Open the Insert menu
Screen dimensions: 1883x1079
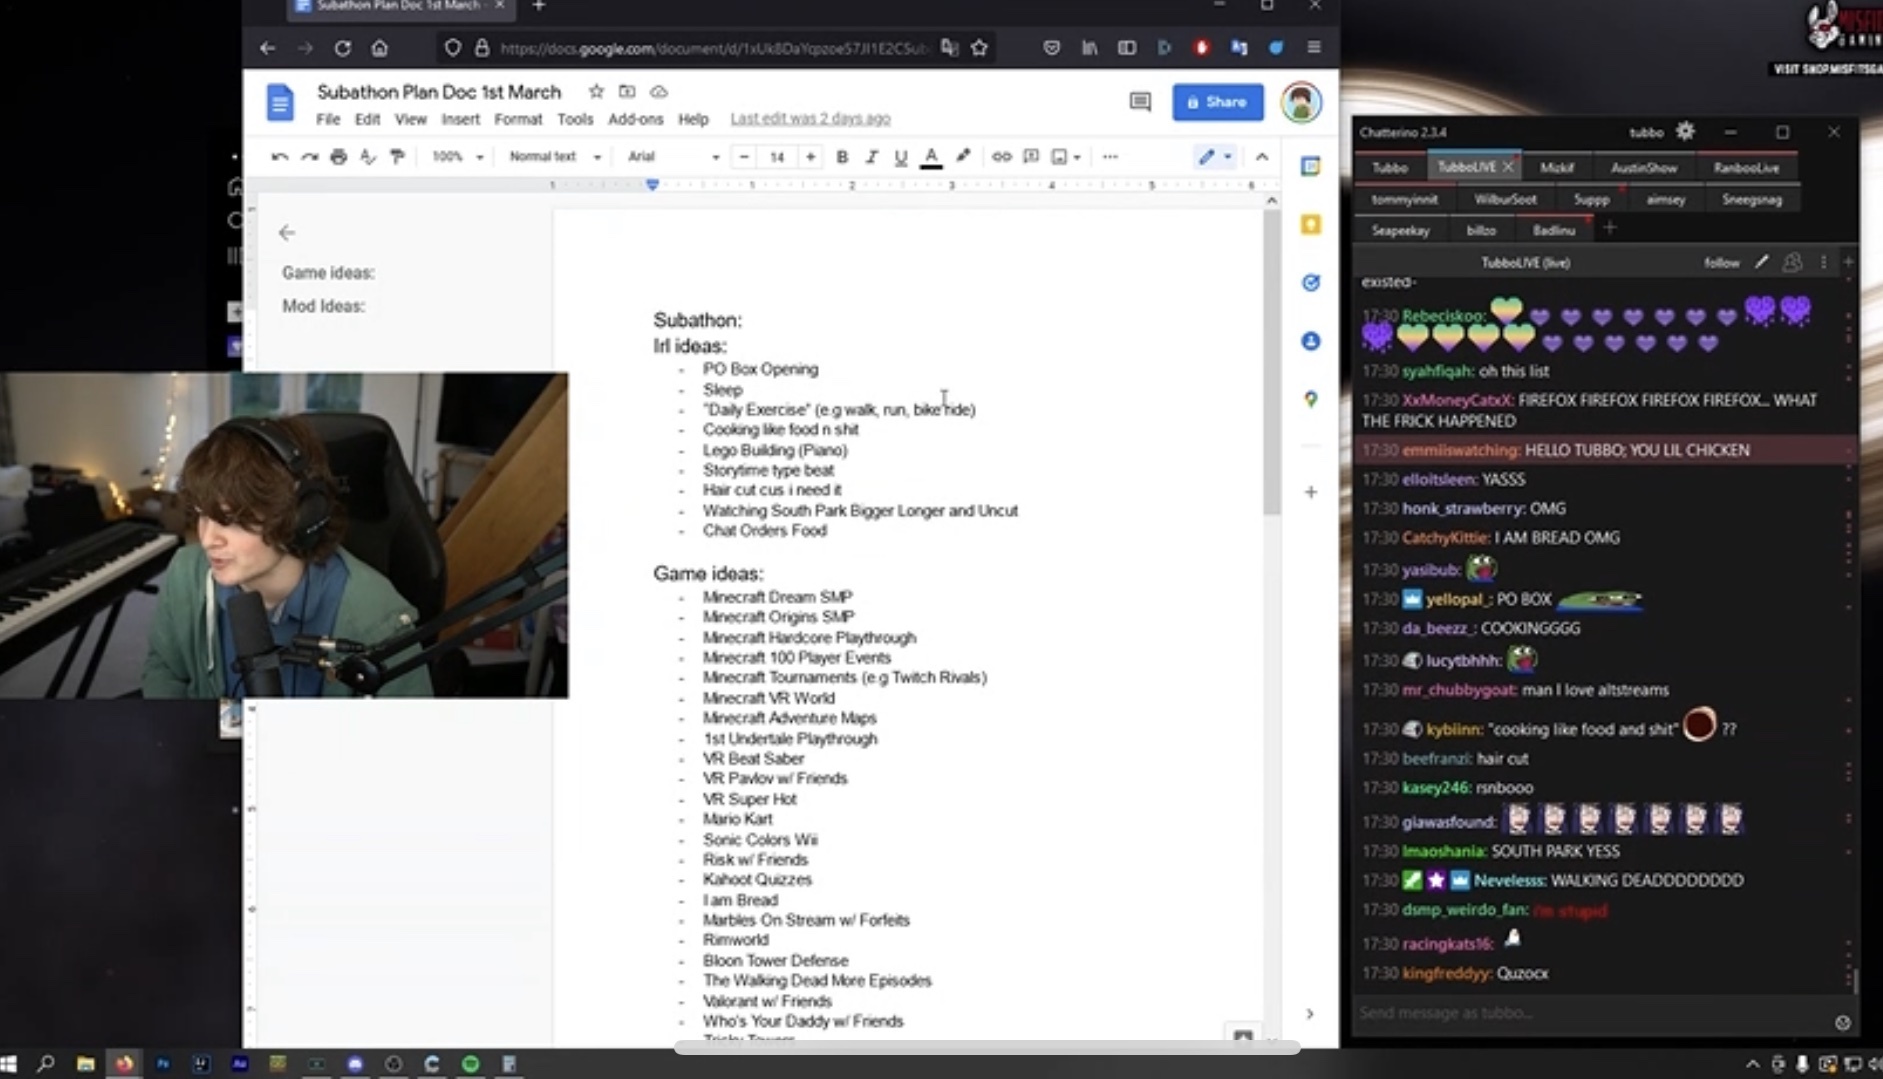point(460,119)
